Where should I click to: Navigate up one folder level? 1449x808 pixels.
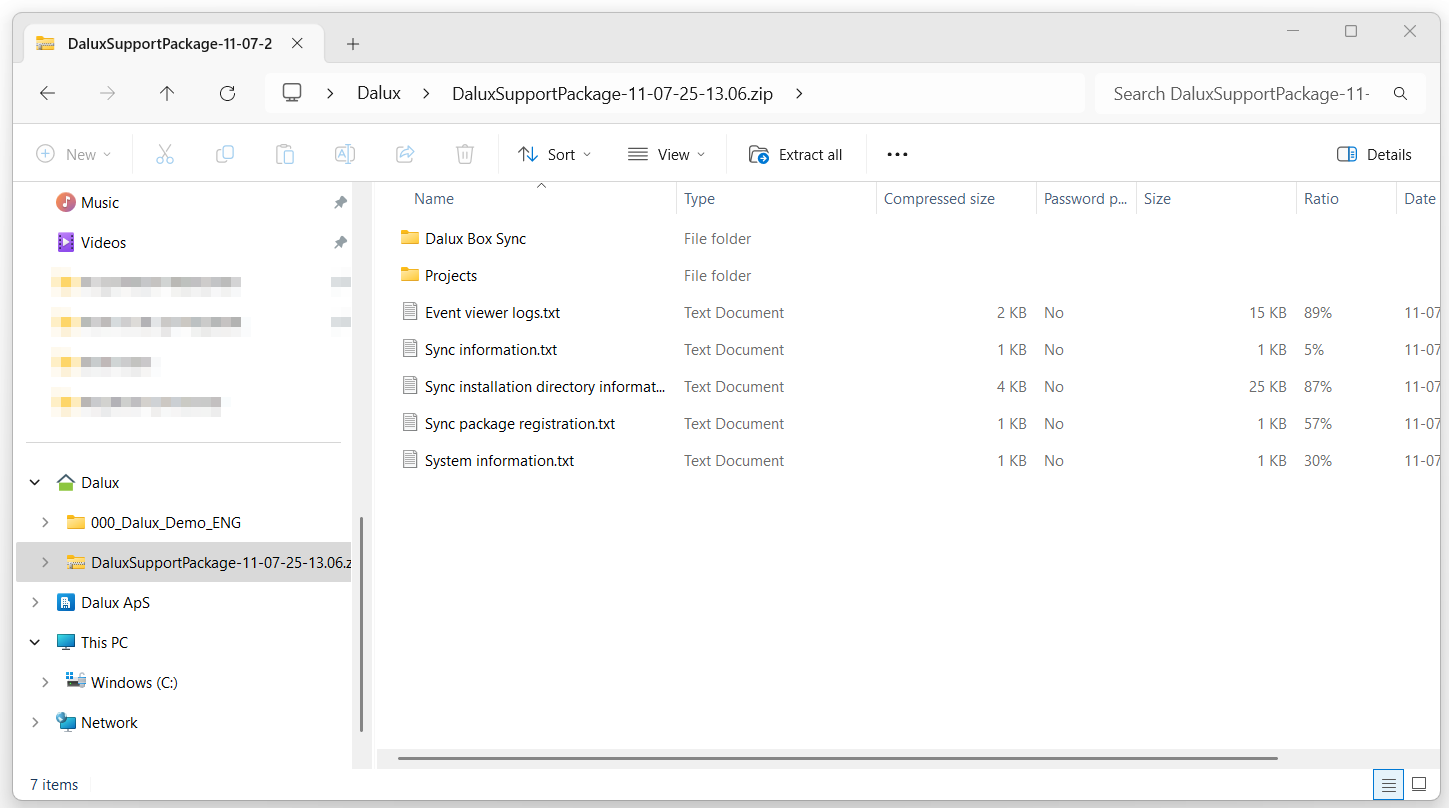[x=167, y=93]
